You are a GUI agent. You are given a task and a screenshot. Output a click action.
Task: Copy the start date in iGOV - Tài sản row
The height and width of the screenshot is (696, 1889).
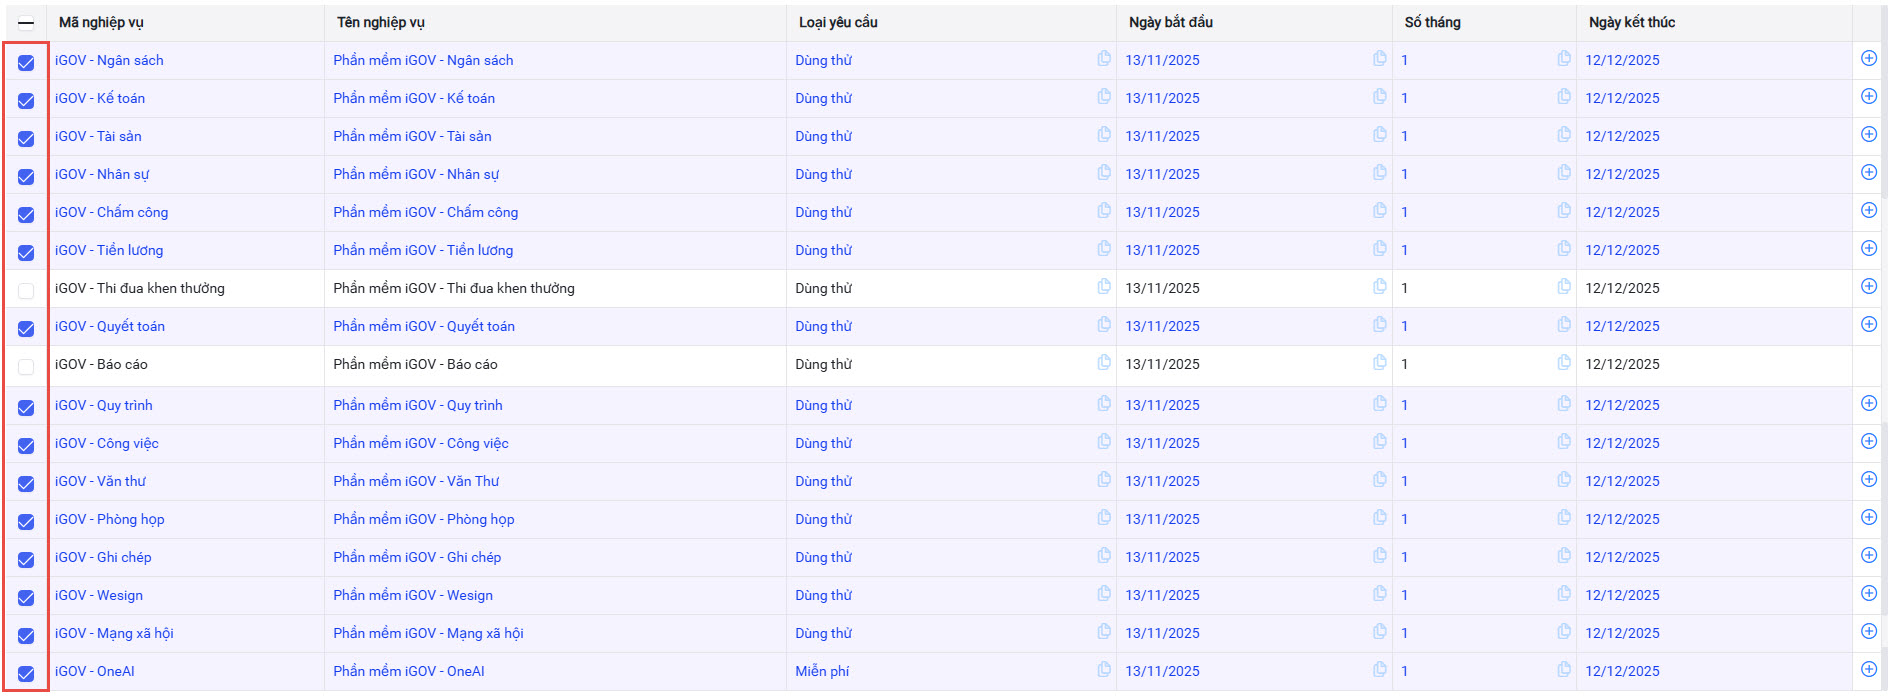coord(1380,135)
